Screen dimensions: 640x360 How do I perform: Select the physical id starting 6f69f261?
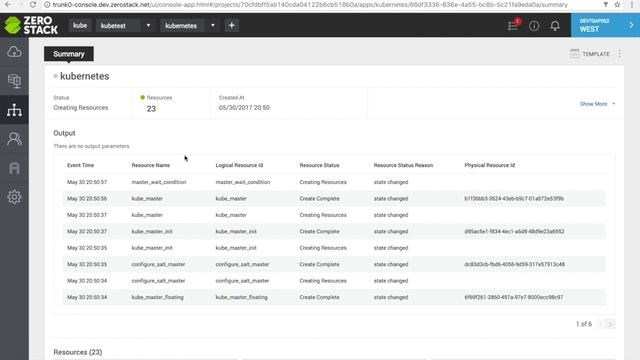(513, 297)
